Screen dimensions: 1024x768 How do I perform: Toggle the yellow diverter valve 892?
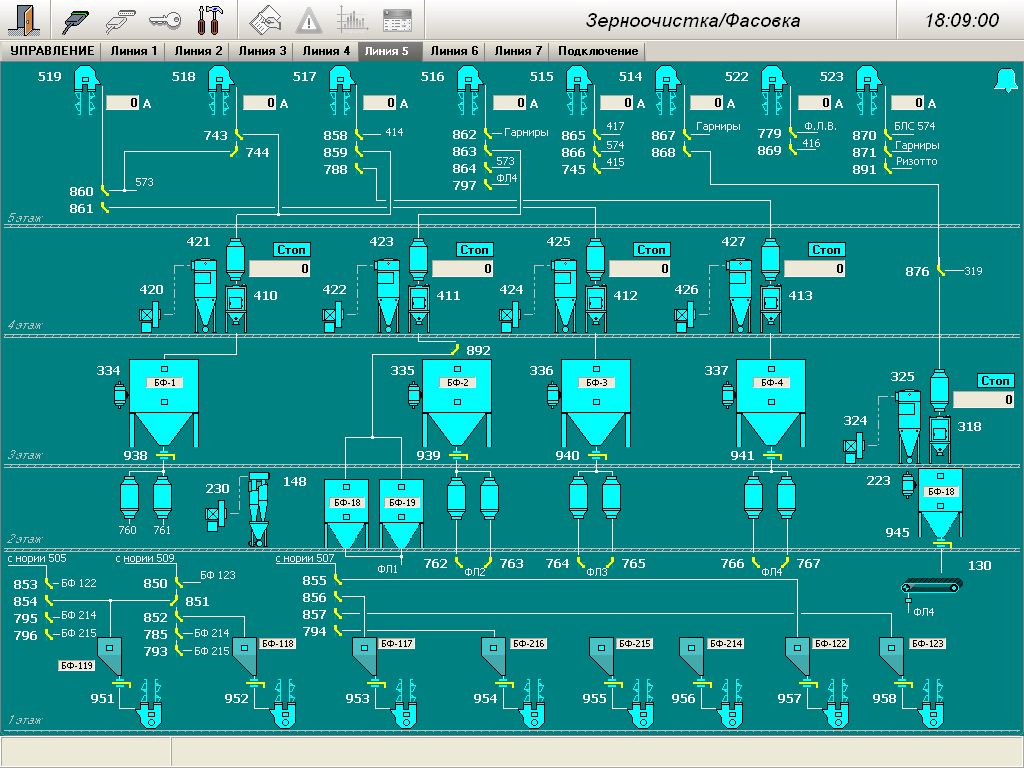click(456, 350)
